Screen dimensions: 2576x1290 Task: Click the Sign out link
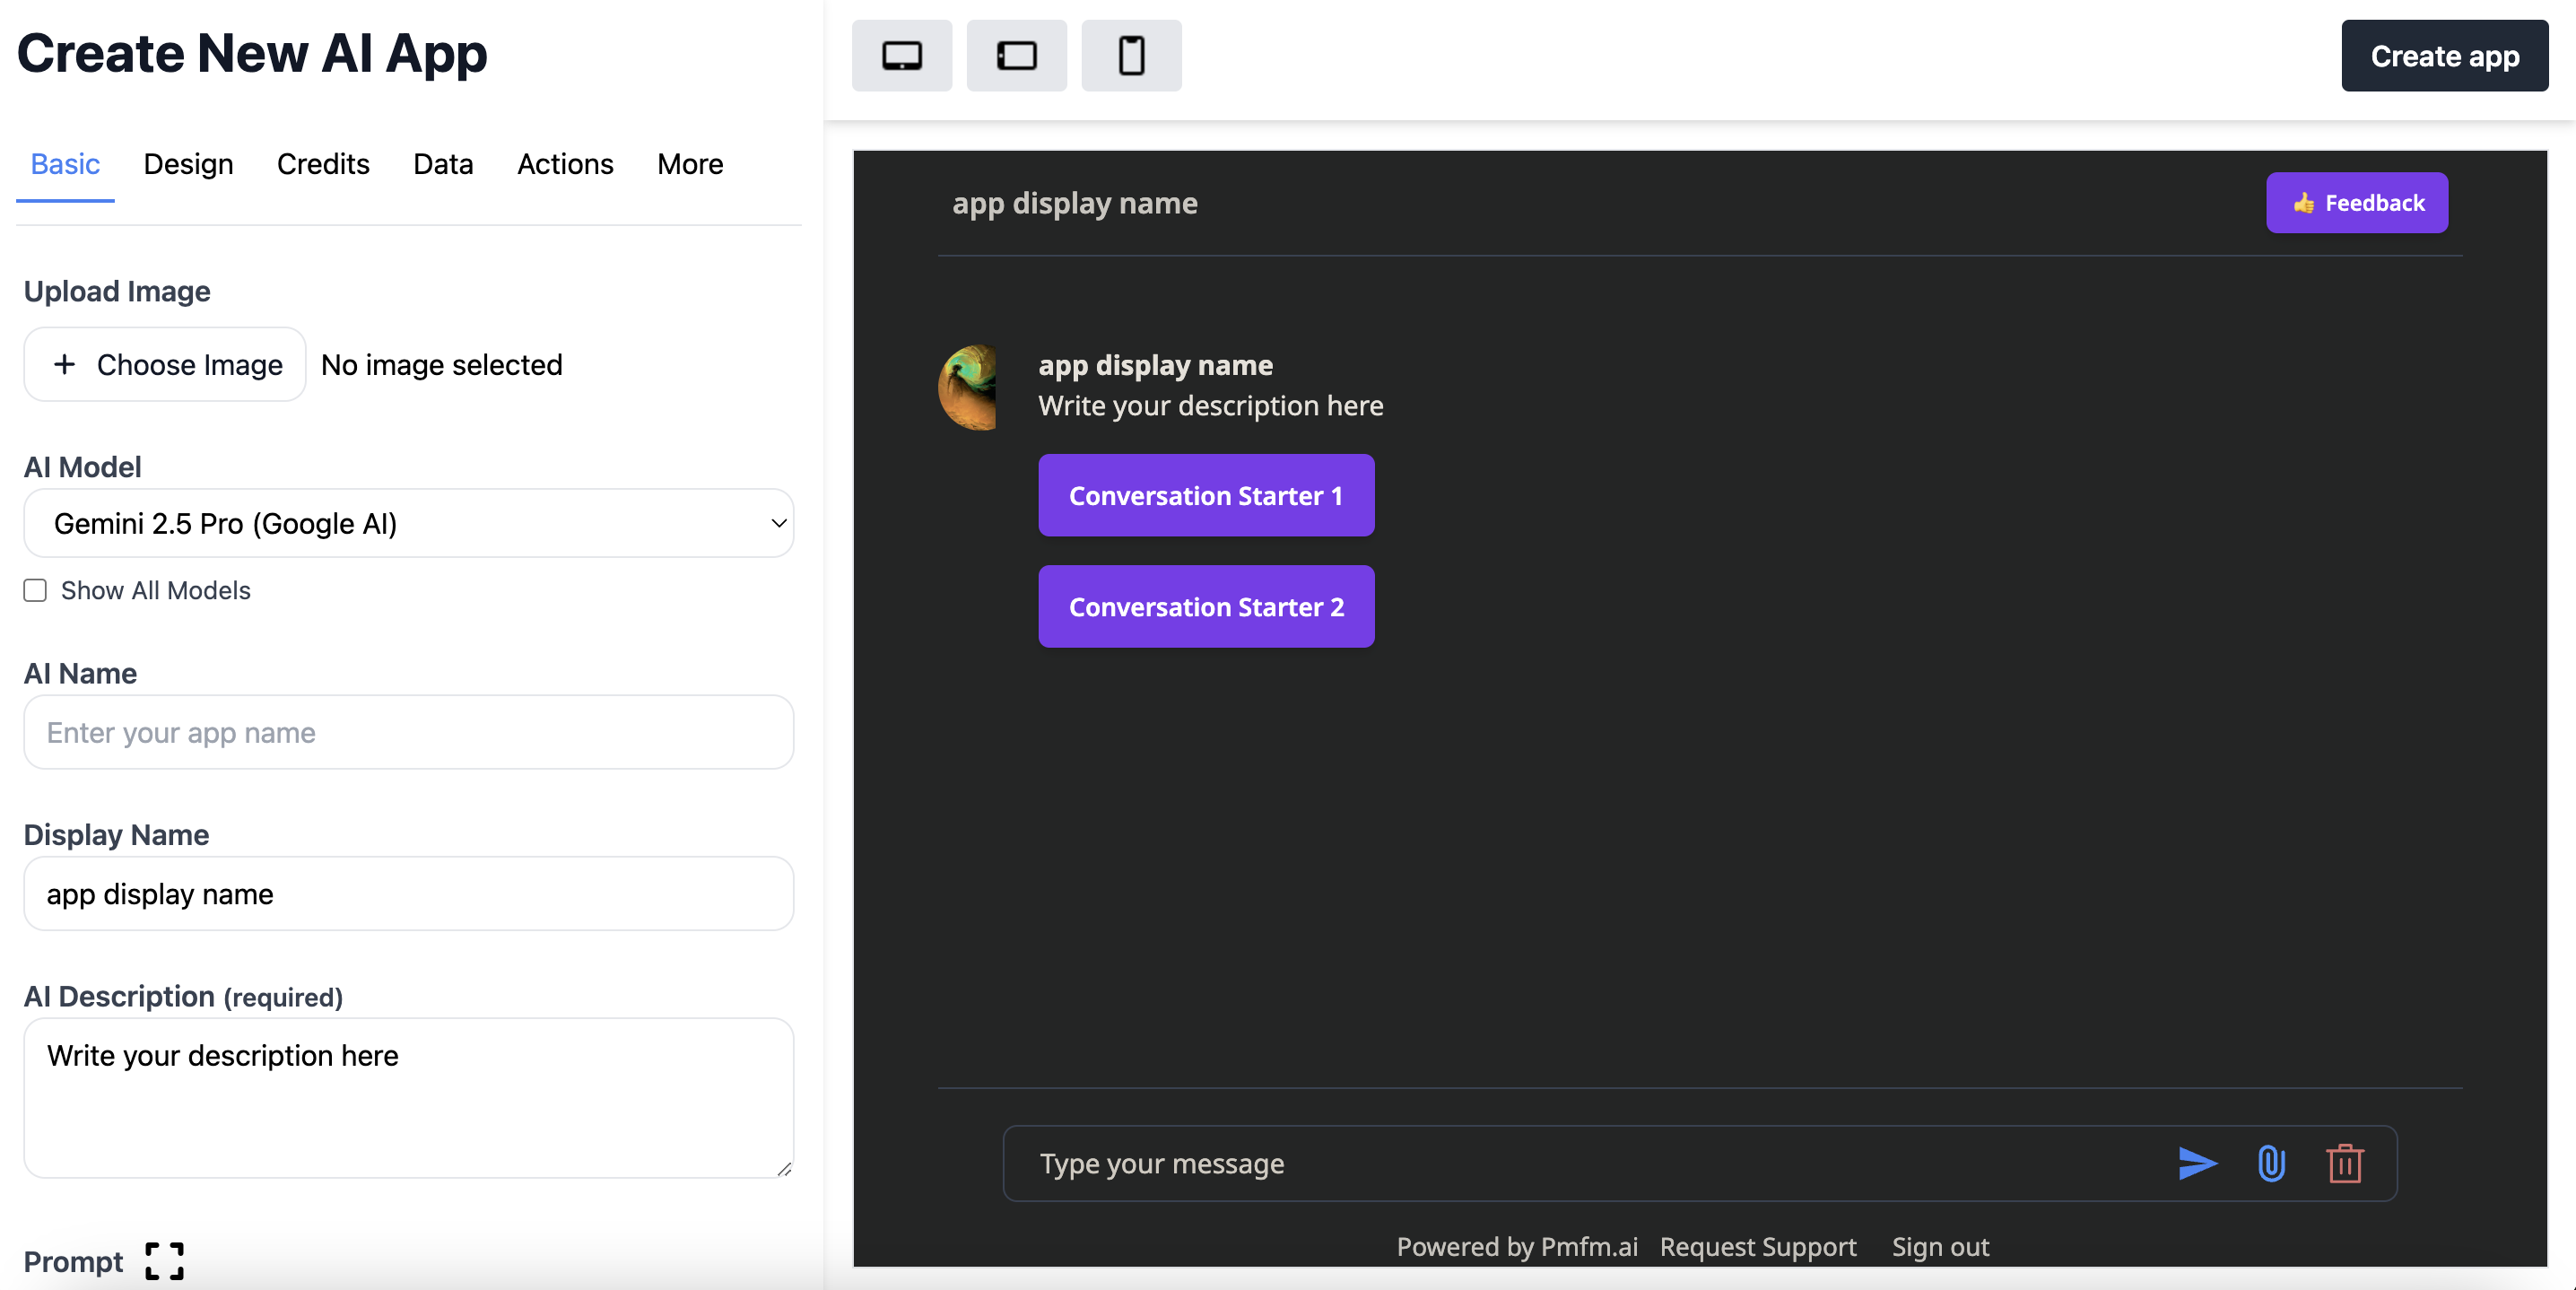click(x=1939, y=1247)
